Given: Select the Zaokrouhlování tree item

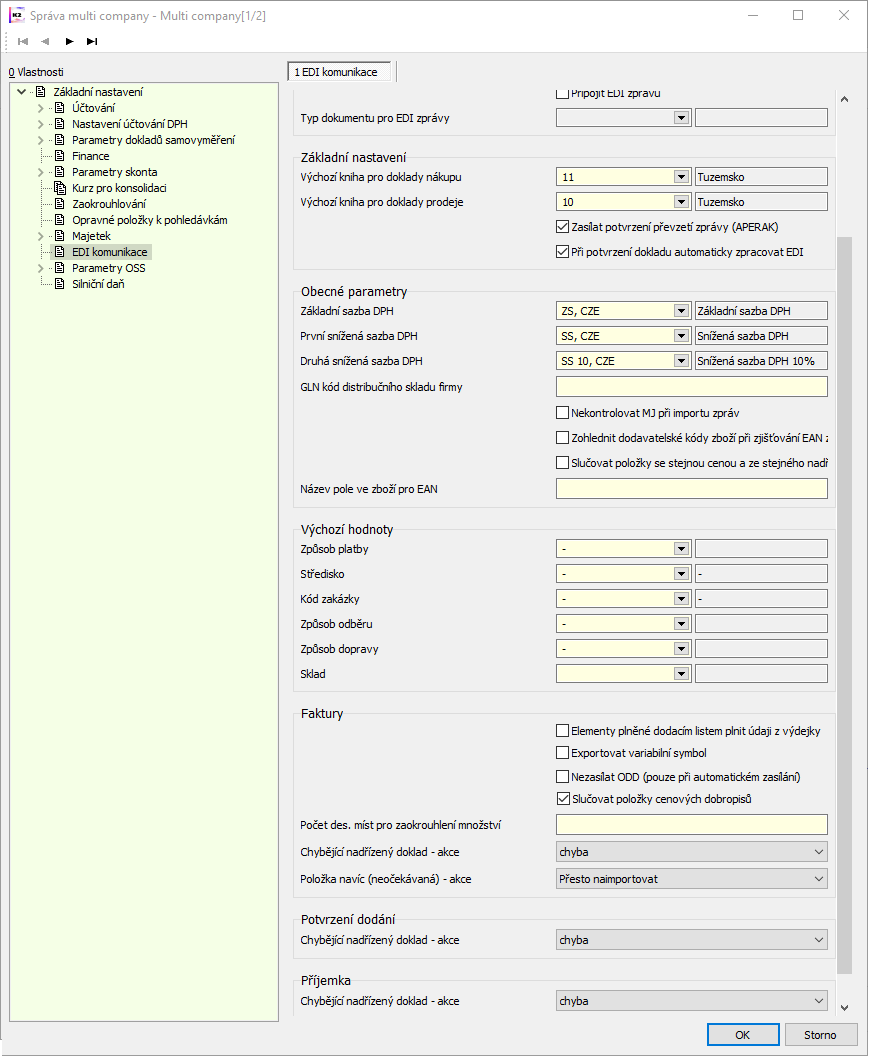Looking at the screenshot, I should coord(109,203).
